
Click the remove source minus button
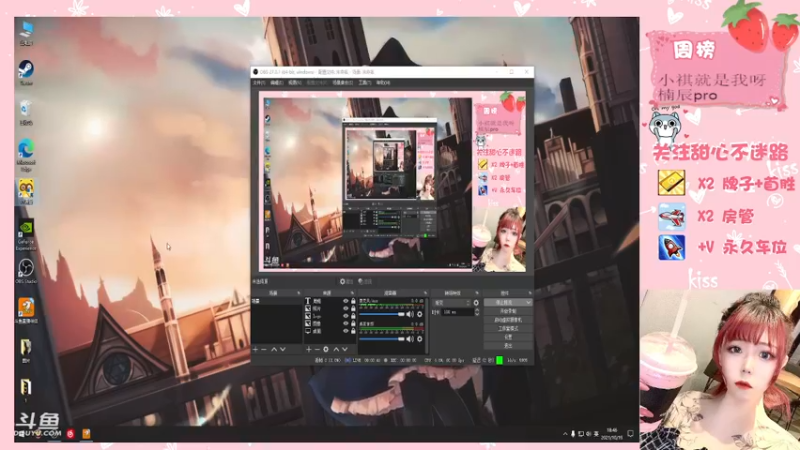[x=317, y=349]
